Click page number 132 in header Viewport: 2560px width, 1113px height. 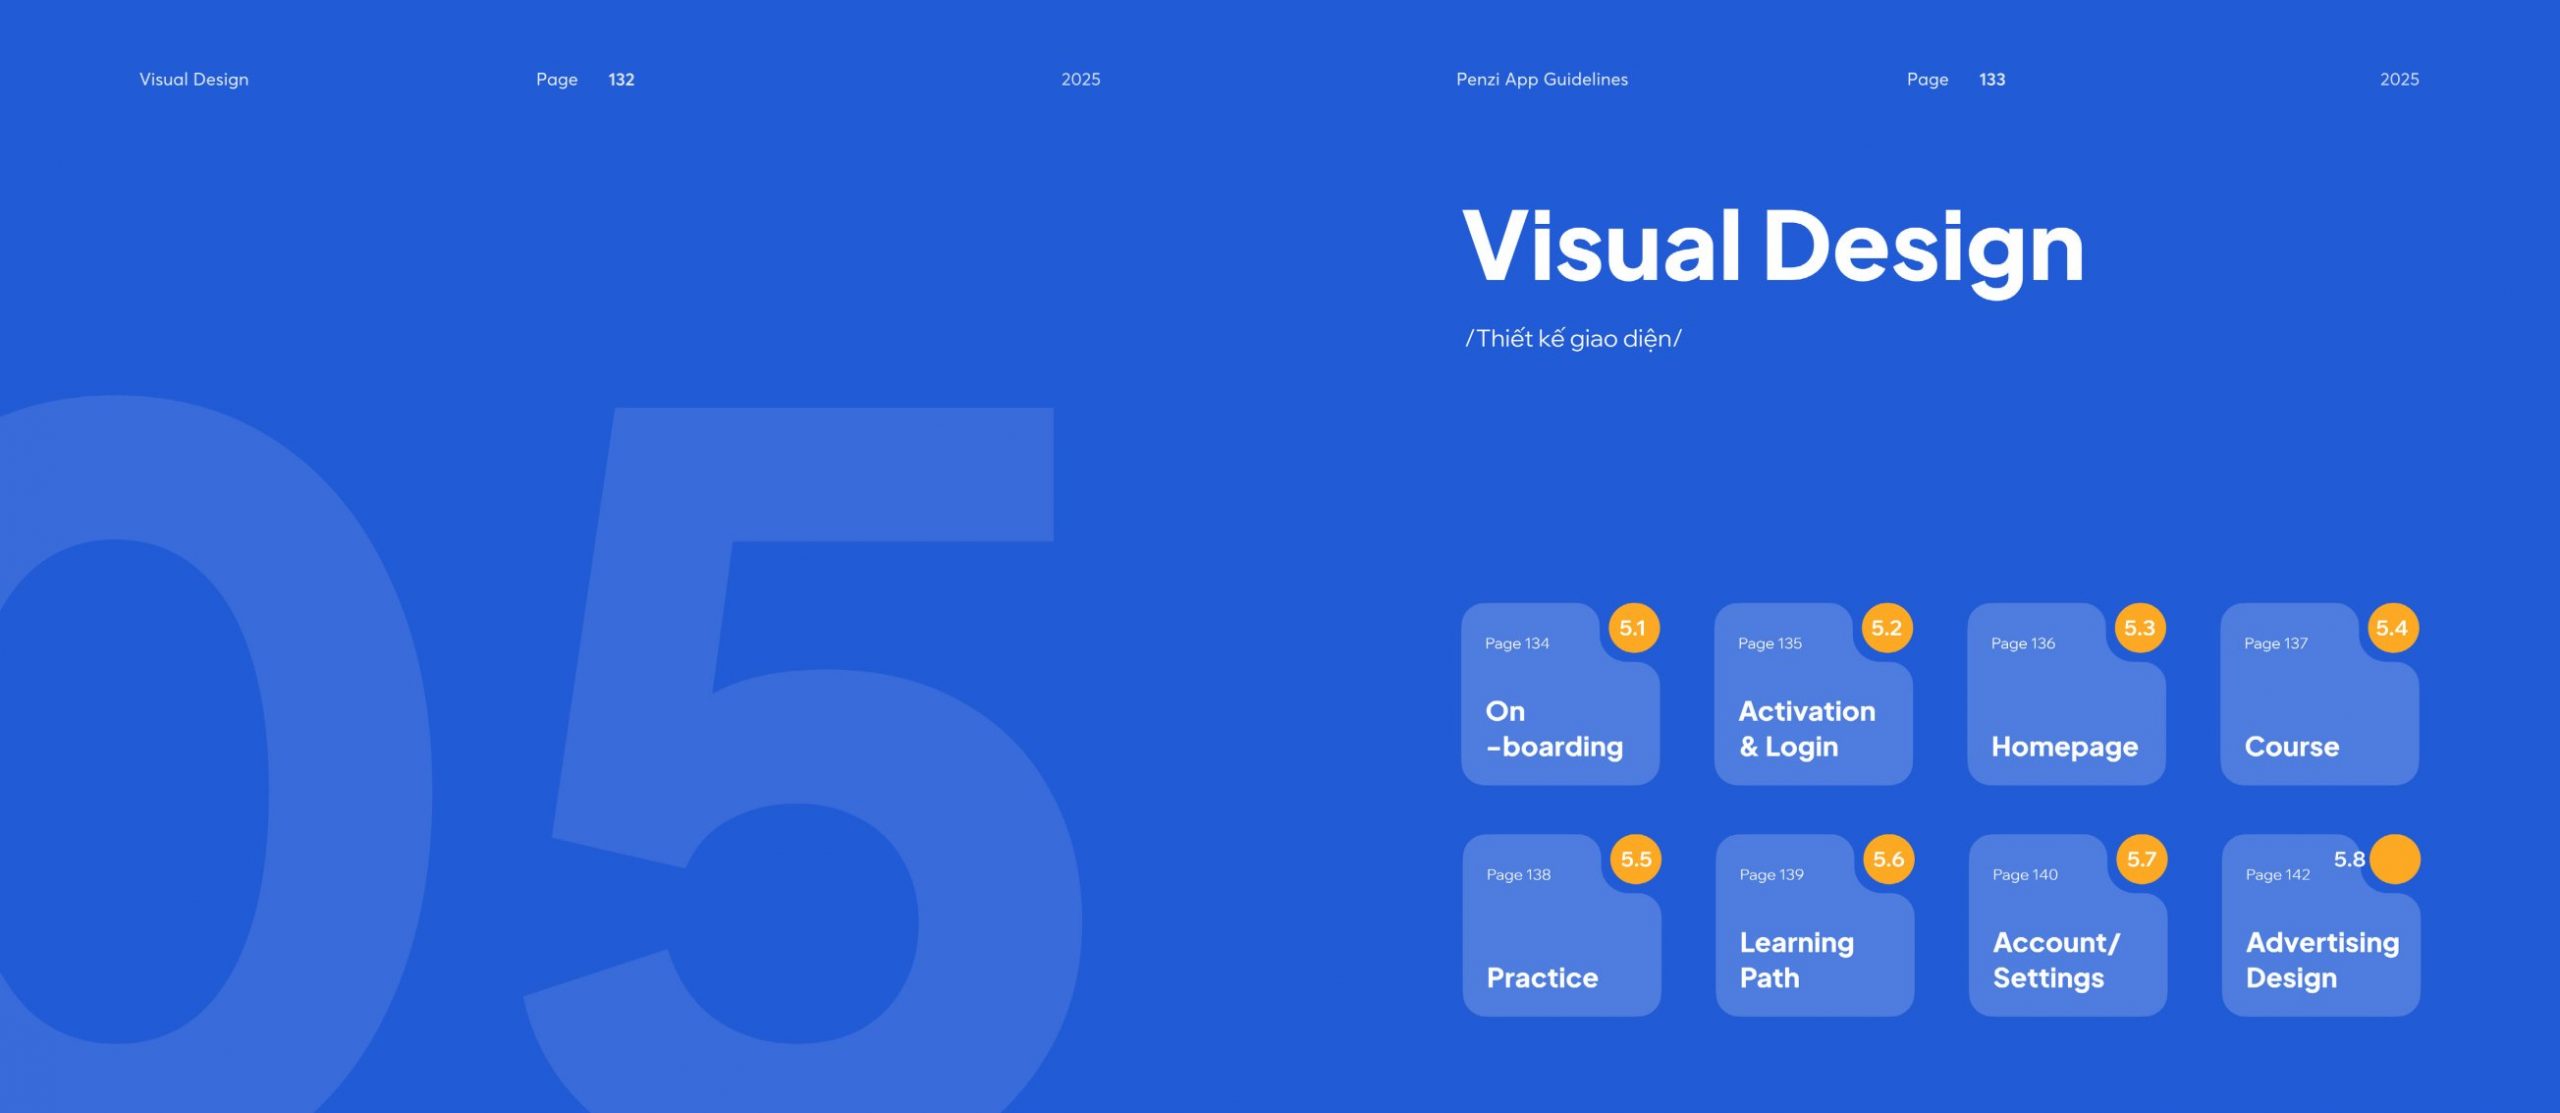pos(621,79)
